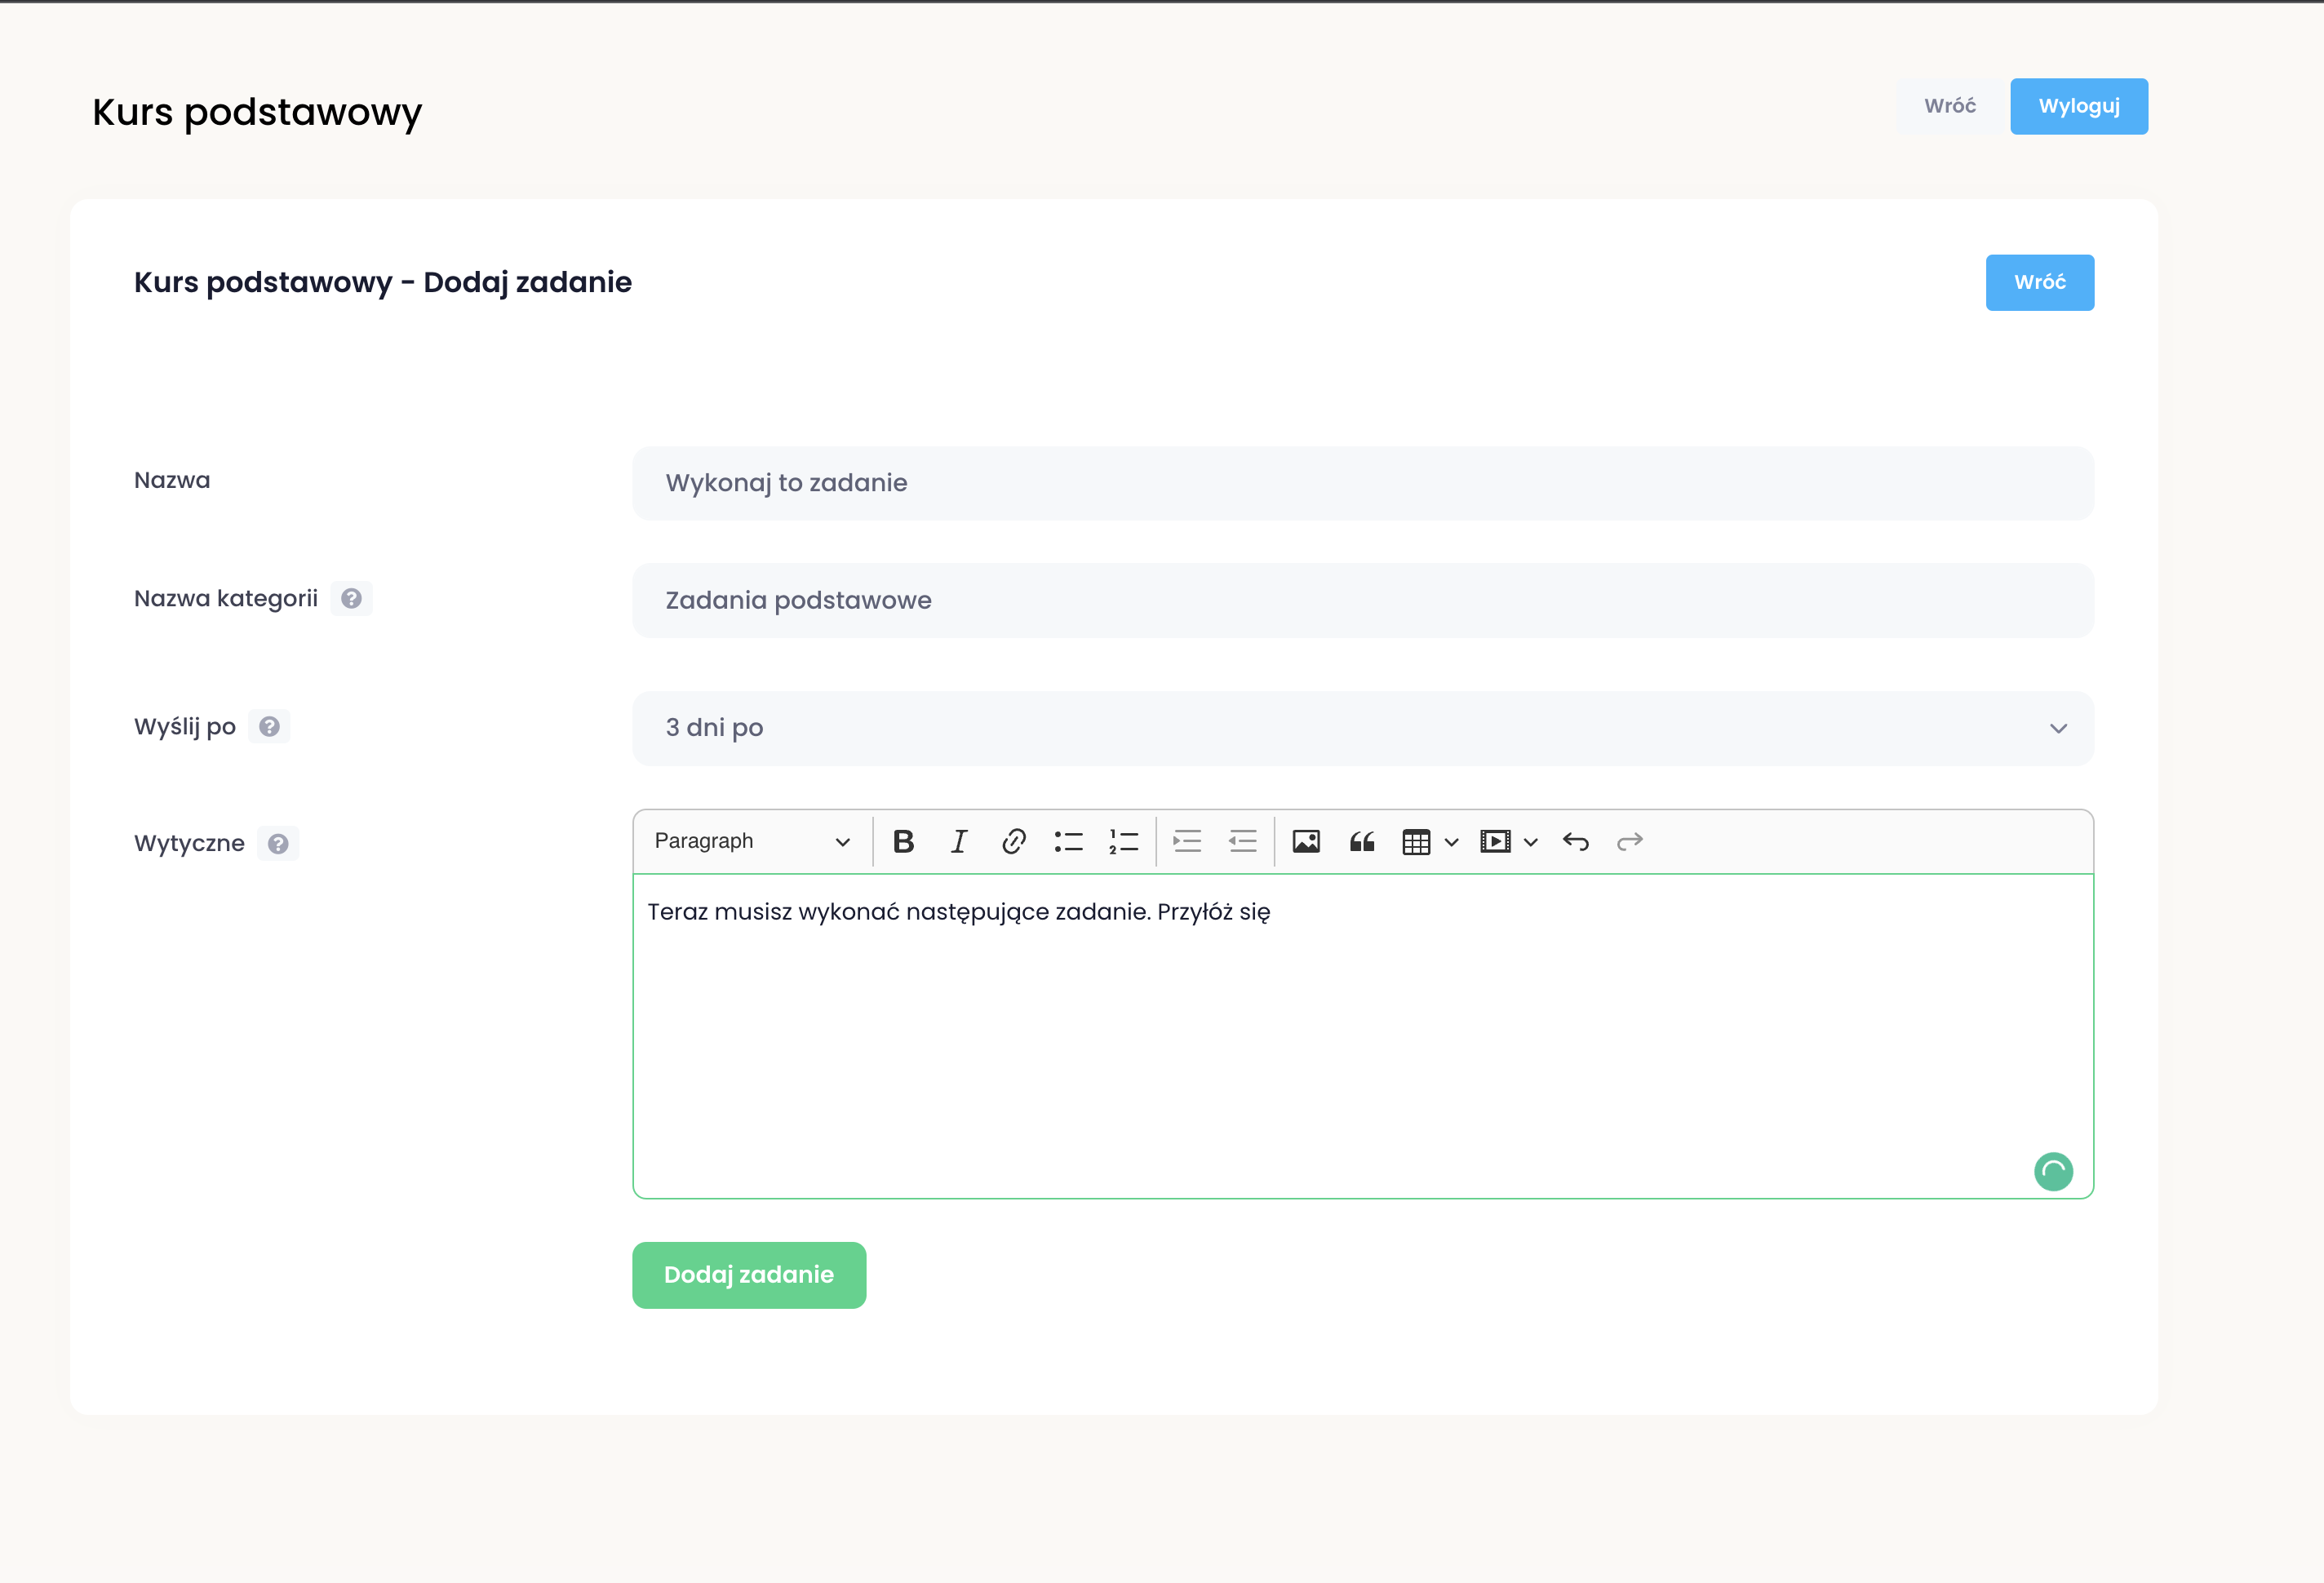Click the Nazwa input field

[x=1362, y=483]
